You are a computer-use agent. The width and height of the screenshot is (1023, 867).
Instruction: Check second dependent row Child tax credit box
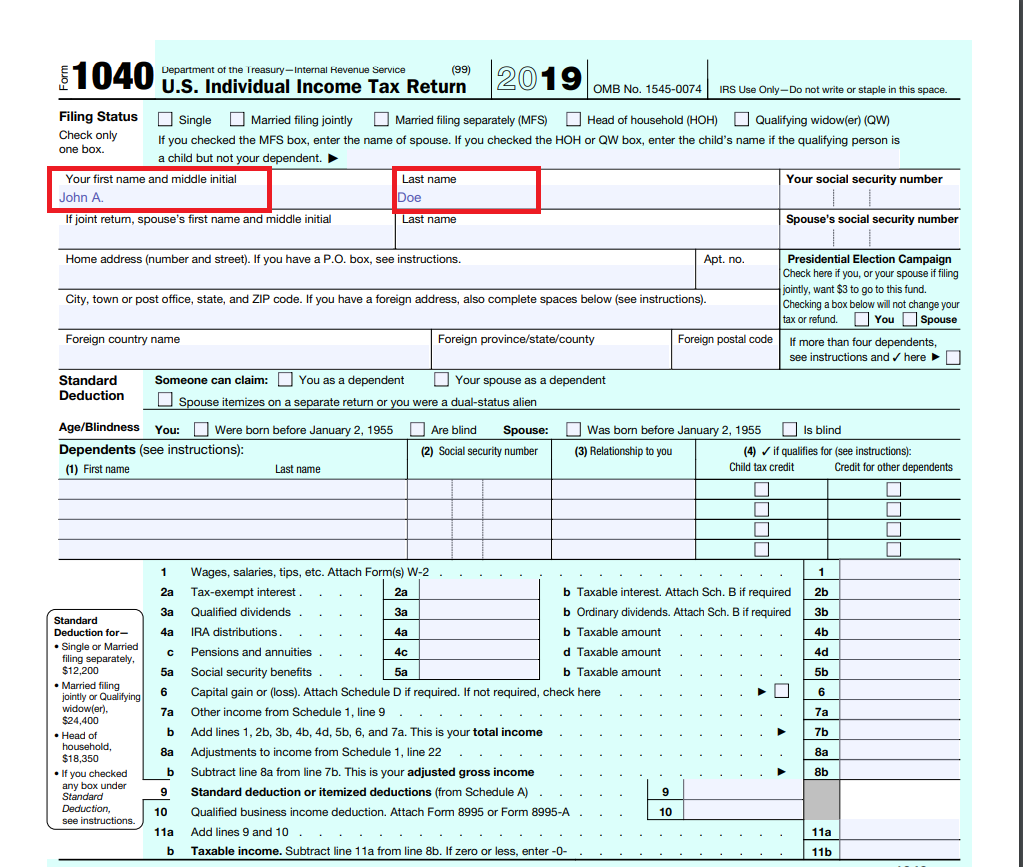click(761, 510)
